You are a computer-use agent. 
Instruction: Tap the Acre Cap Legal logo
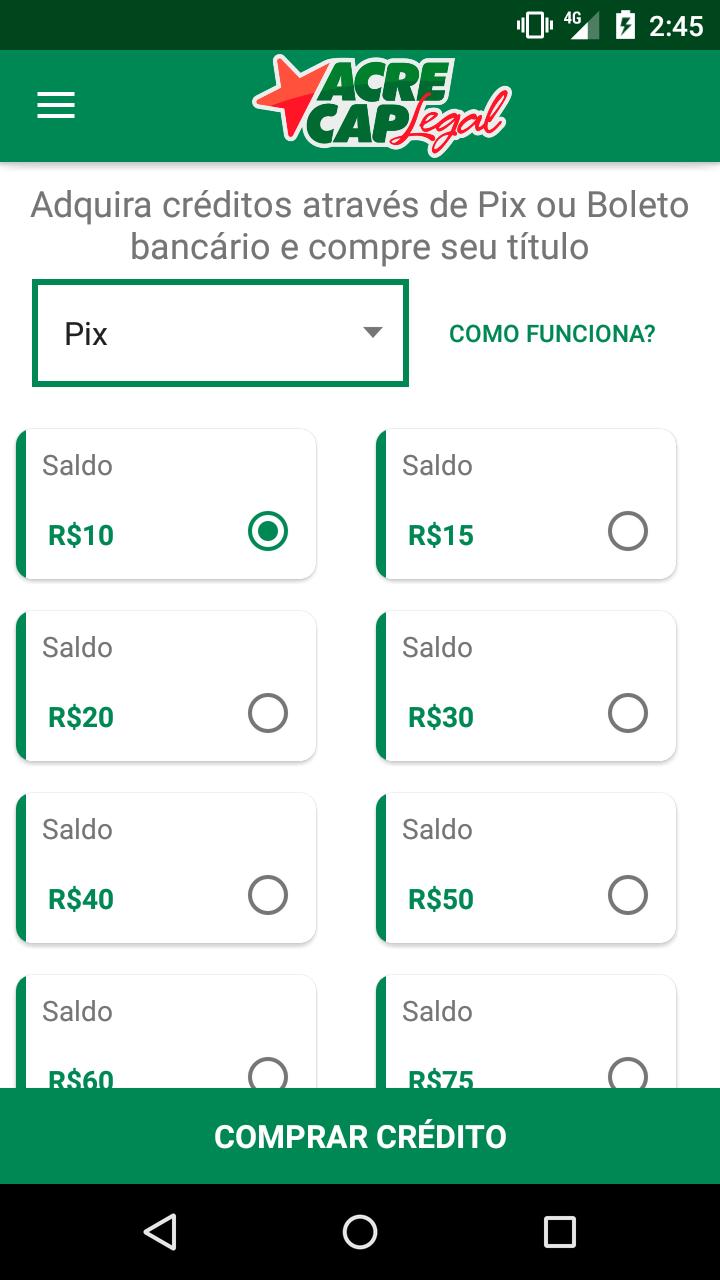[382, 106]
